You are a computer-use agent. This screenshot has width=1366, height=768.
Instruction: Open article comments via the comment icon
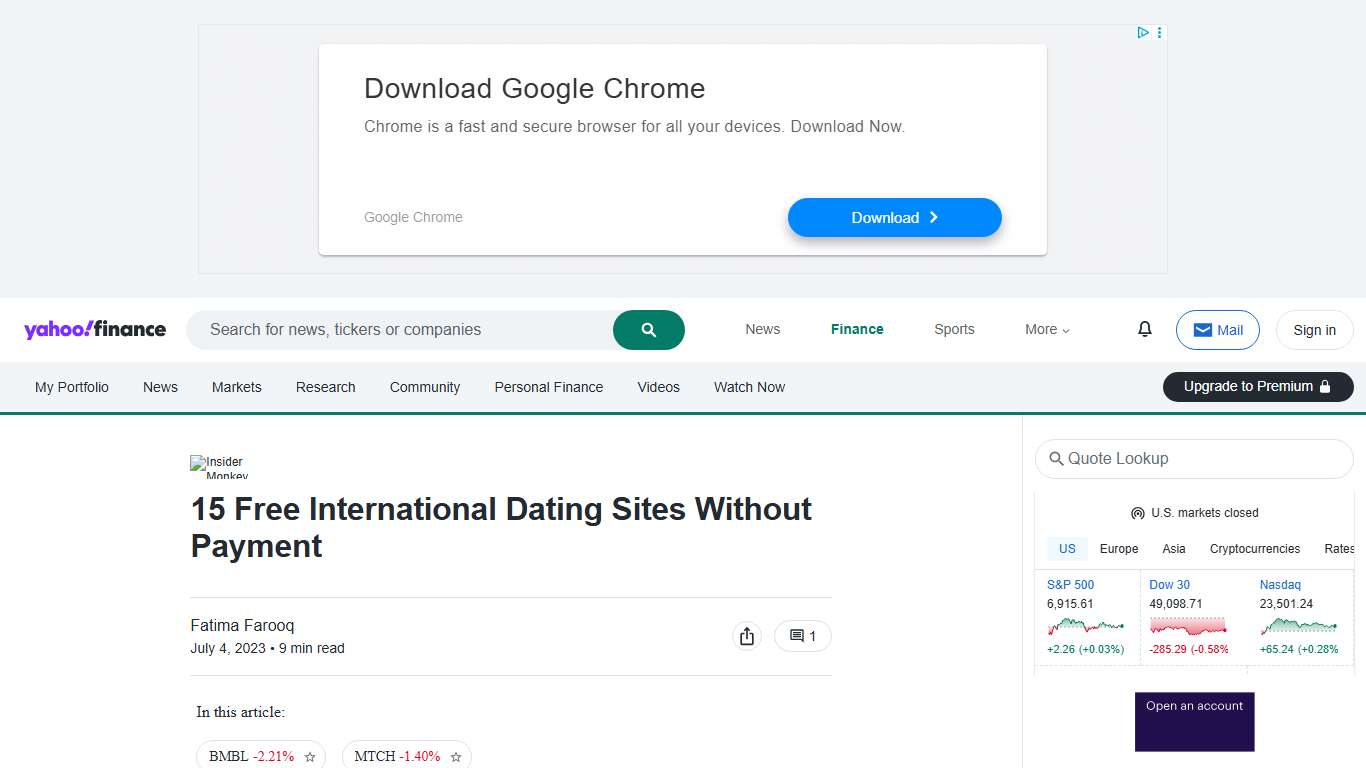[x=802, y=635]
